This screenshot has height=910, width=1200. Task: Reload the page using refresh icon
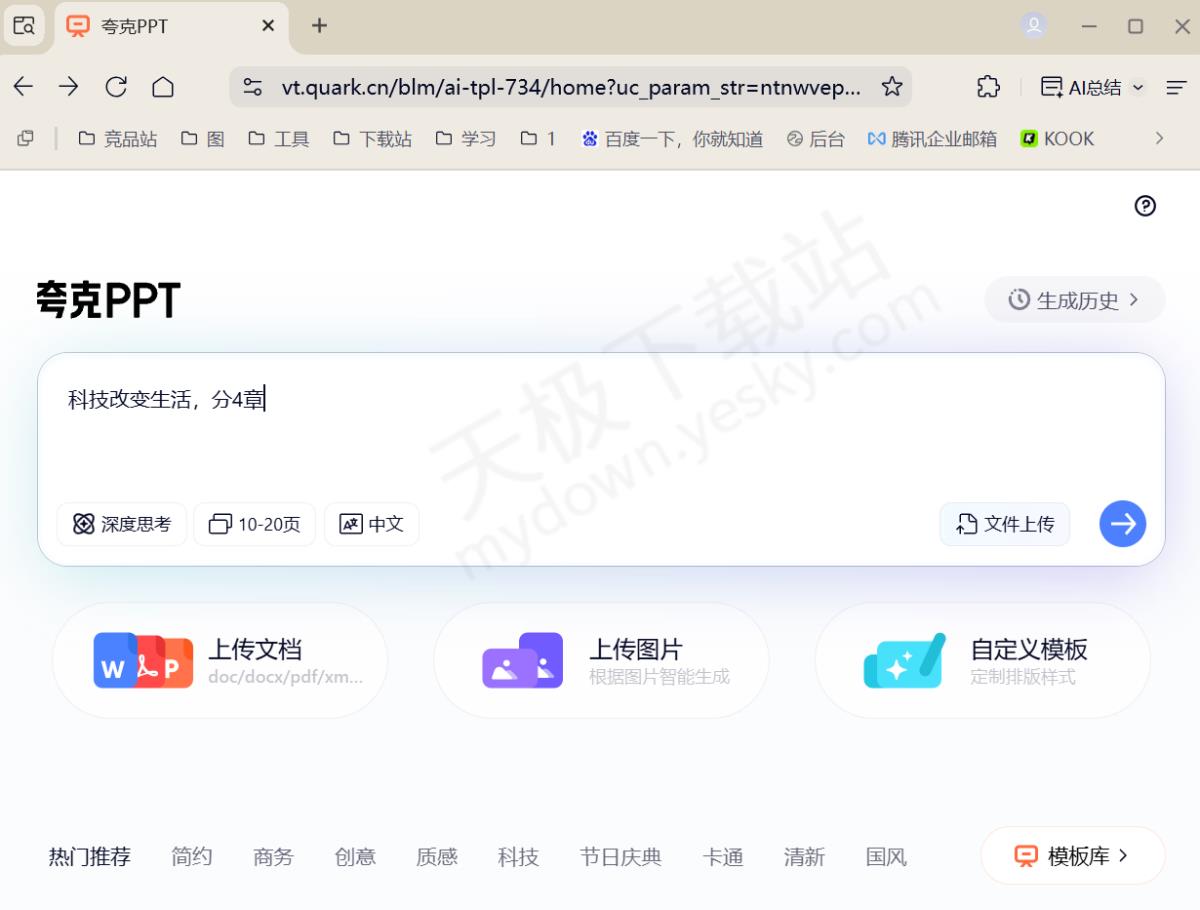click(116, 87)
